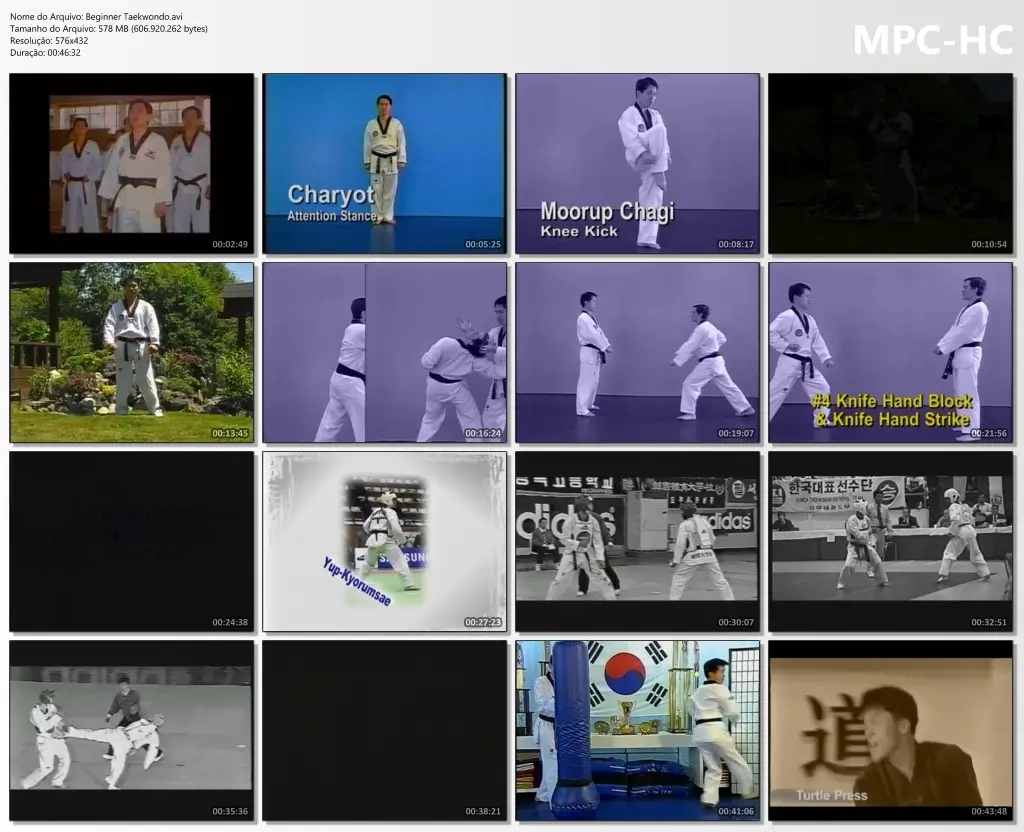1024x832 pixels.
Task: Open the thumbnail with three instructors at 00:02:49
Action: [x=131, y=163]
